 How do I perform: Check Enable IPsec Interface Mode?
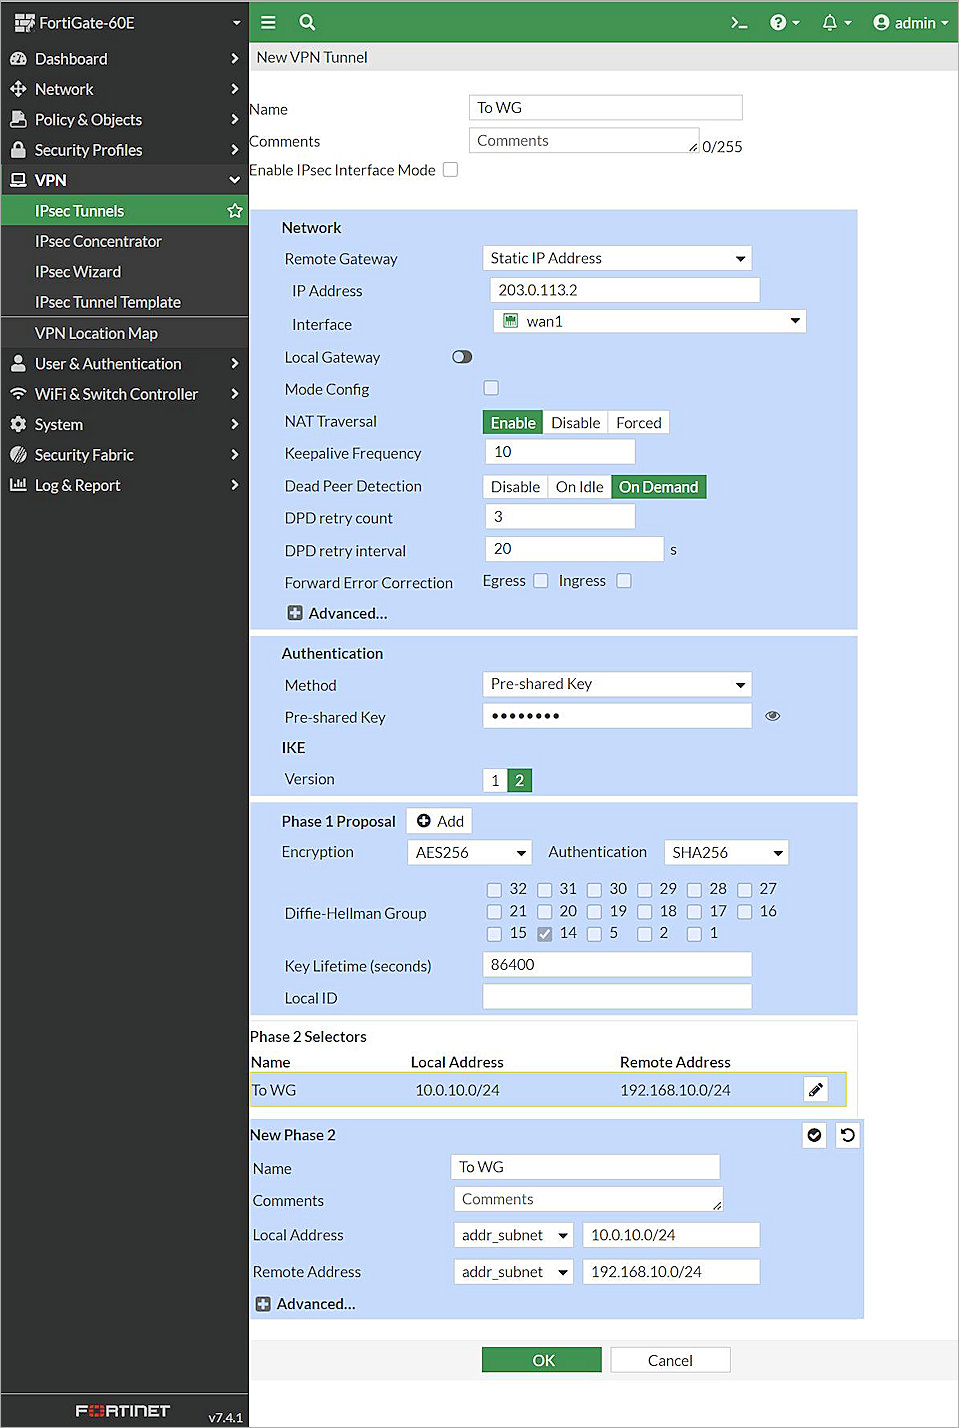[x=450, y=169]
